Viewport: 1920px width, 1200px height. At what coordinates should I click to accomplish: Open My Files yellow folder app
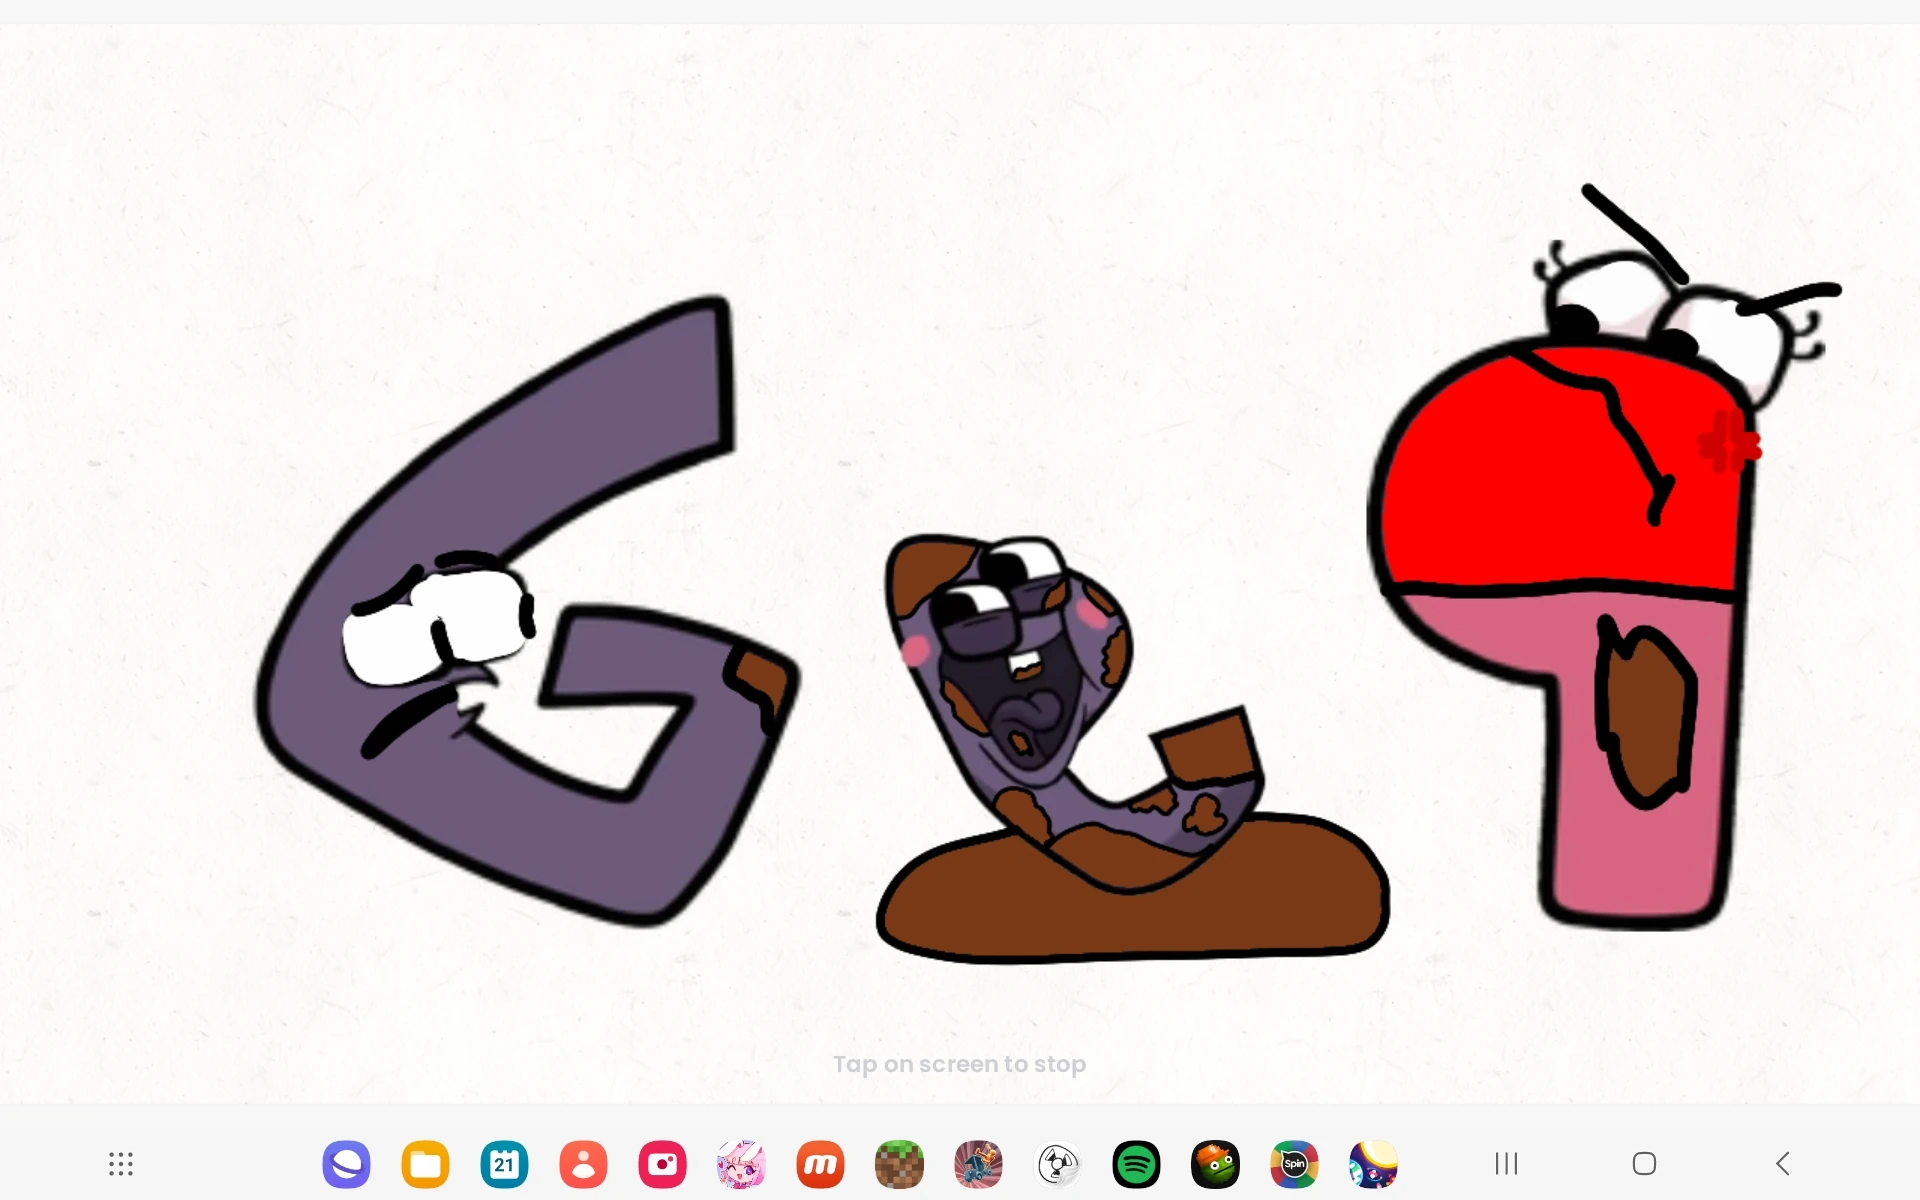click(425, 1164)
